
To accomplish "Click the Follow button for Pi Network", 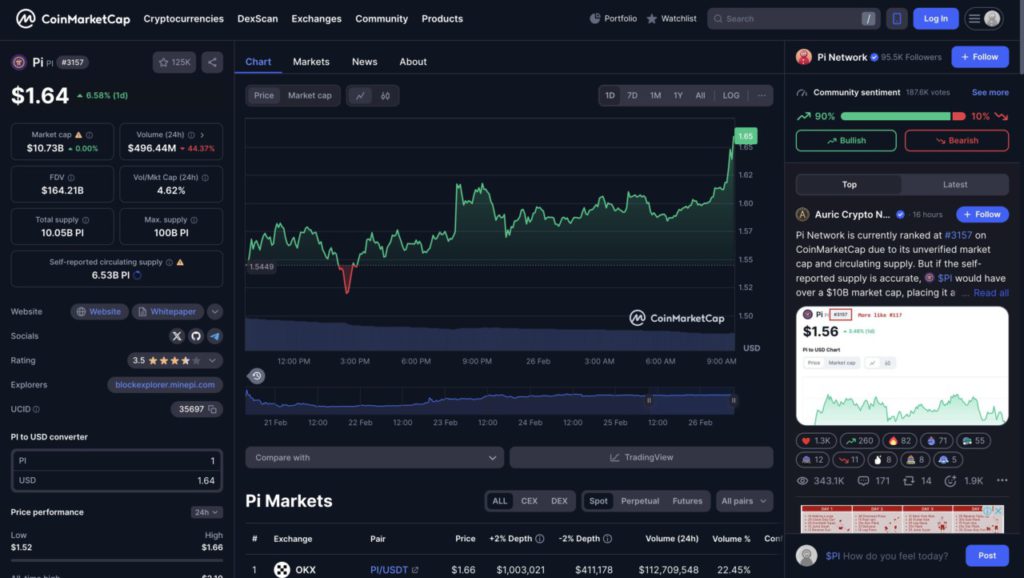I will (x=980, y=56).
